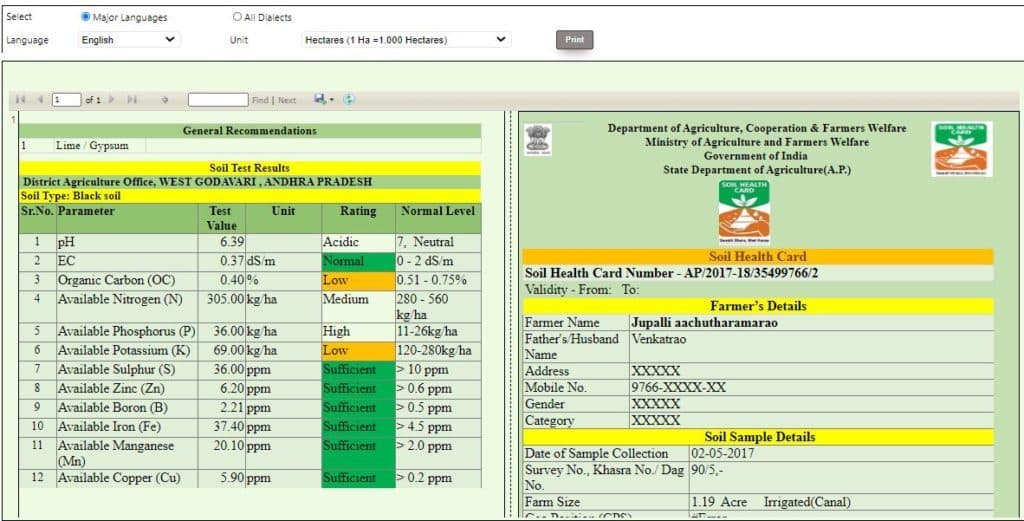Image resolution: width=1024 pixels, height=521 pixels.
Task: Click Available Boron (B) row label
Action: pos(112,407)
